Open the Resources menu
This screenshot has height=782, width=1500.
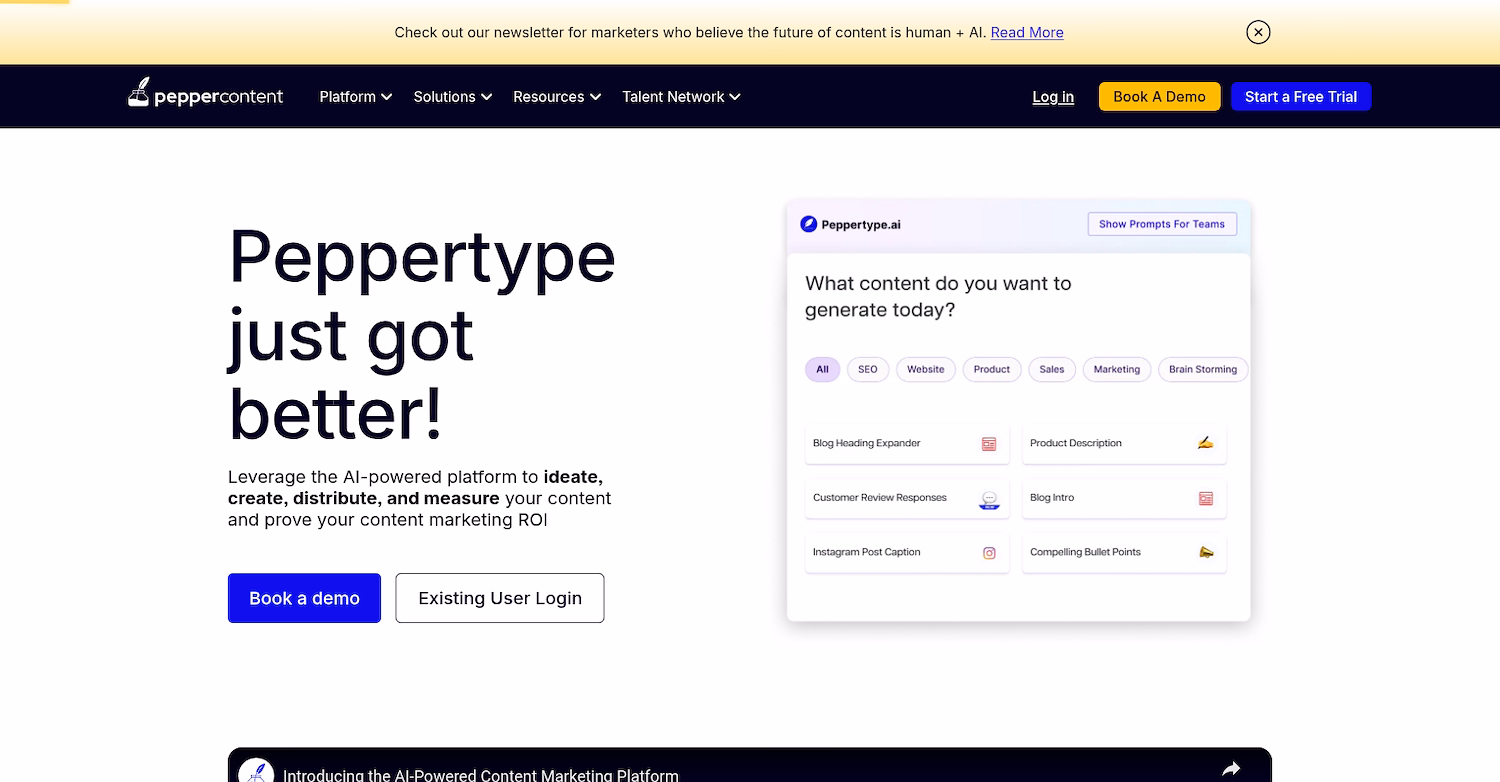[556, 96]
